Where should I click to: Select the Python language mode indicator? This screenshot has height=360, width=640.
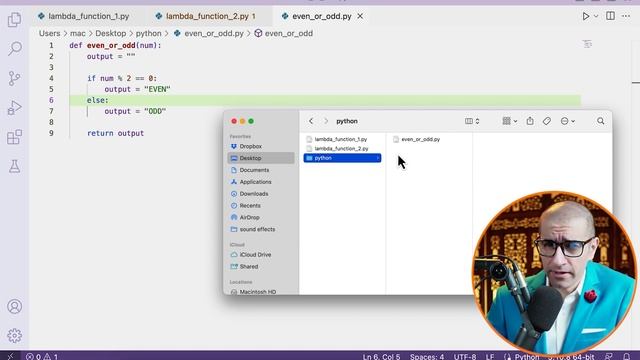pos(527,356)
